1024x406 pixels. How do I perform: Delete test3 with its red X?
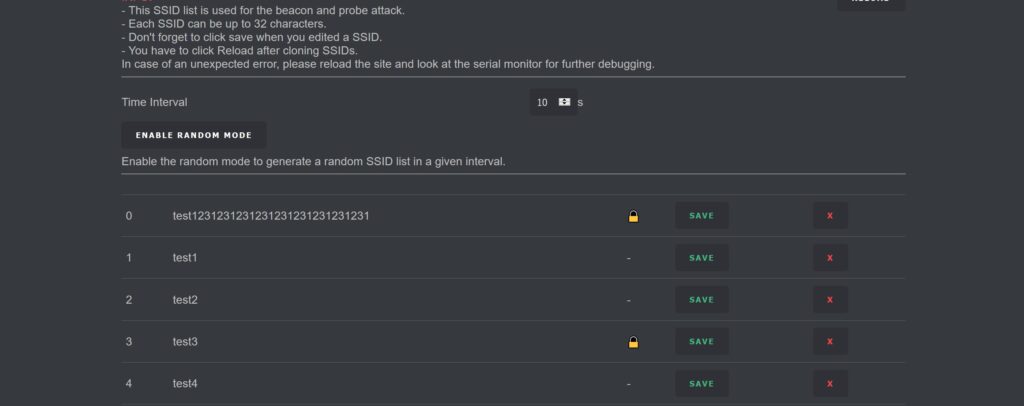pyautogui.click(x=830, y=341)
